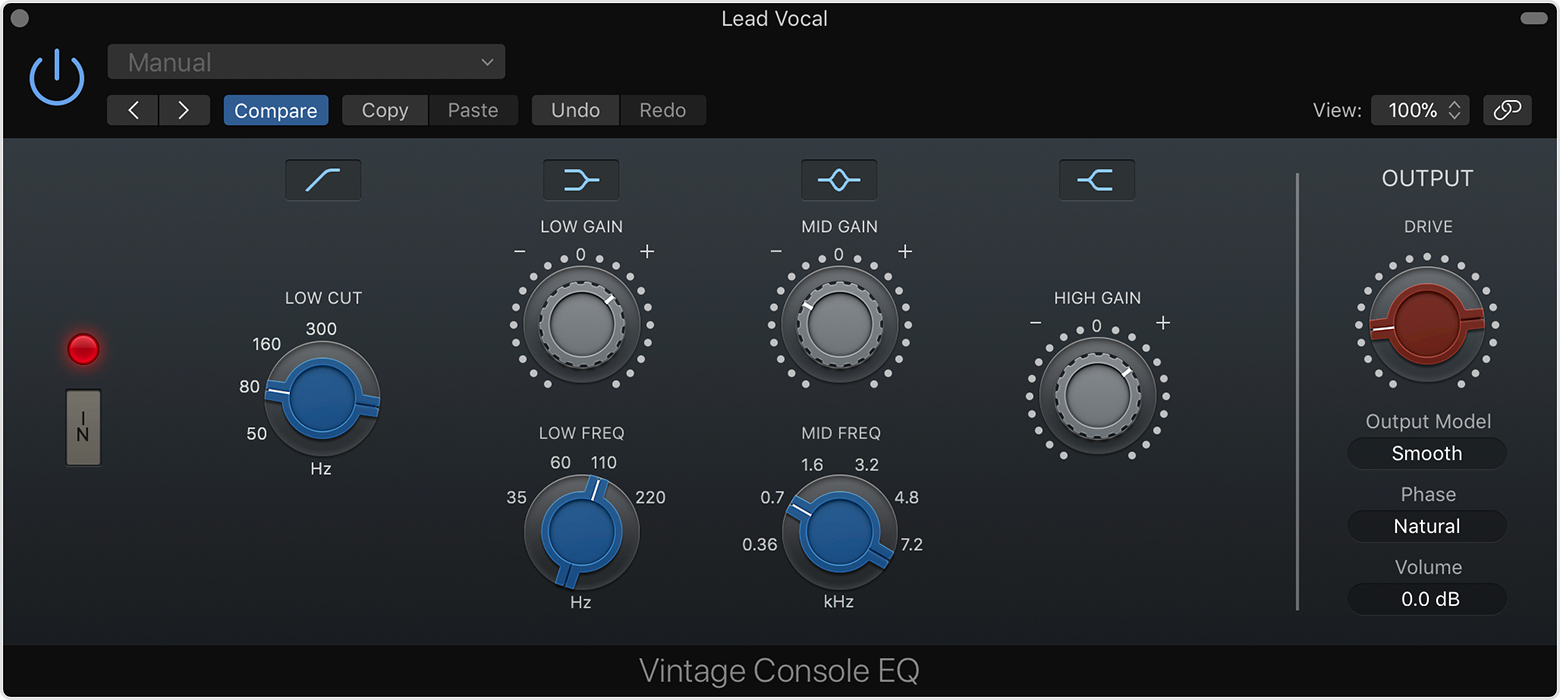Click the Undo button
1560x700 pixels.
(576, 110)
